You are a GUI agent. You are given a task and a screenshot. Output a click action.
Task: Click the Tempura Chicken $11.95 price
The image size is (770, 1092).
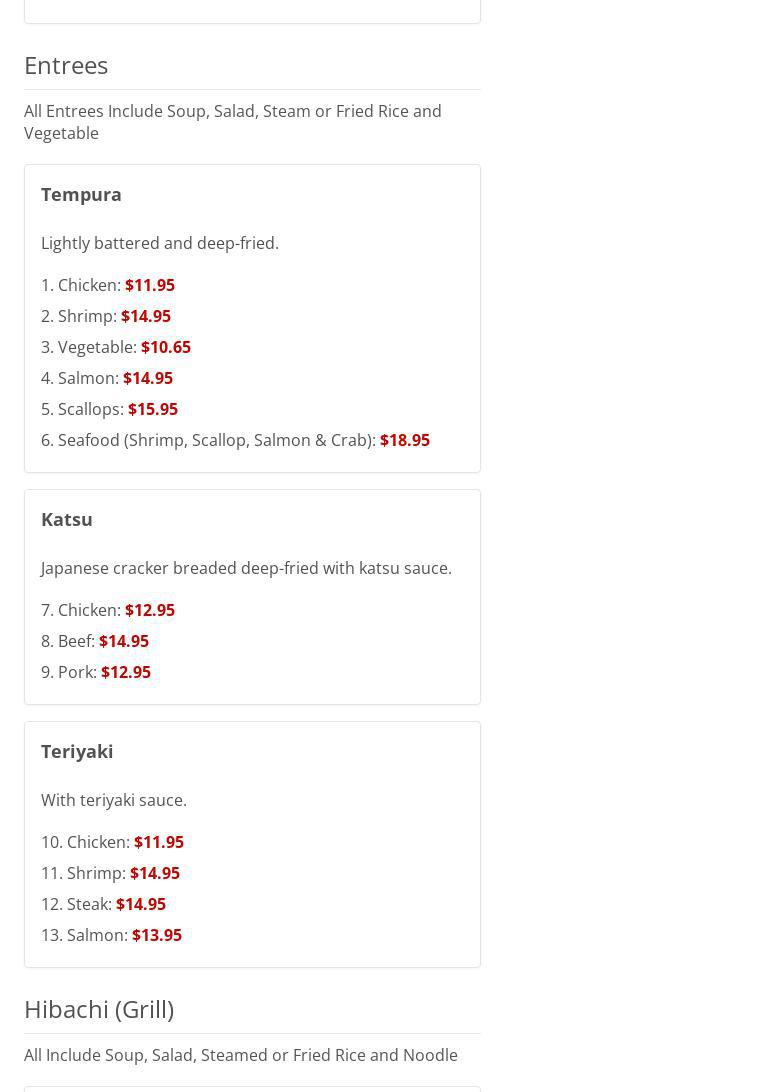[x=150, y=286]
